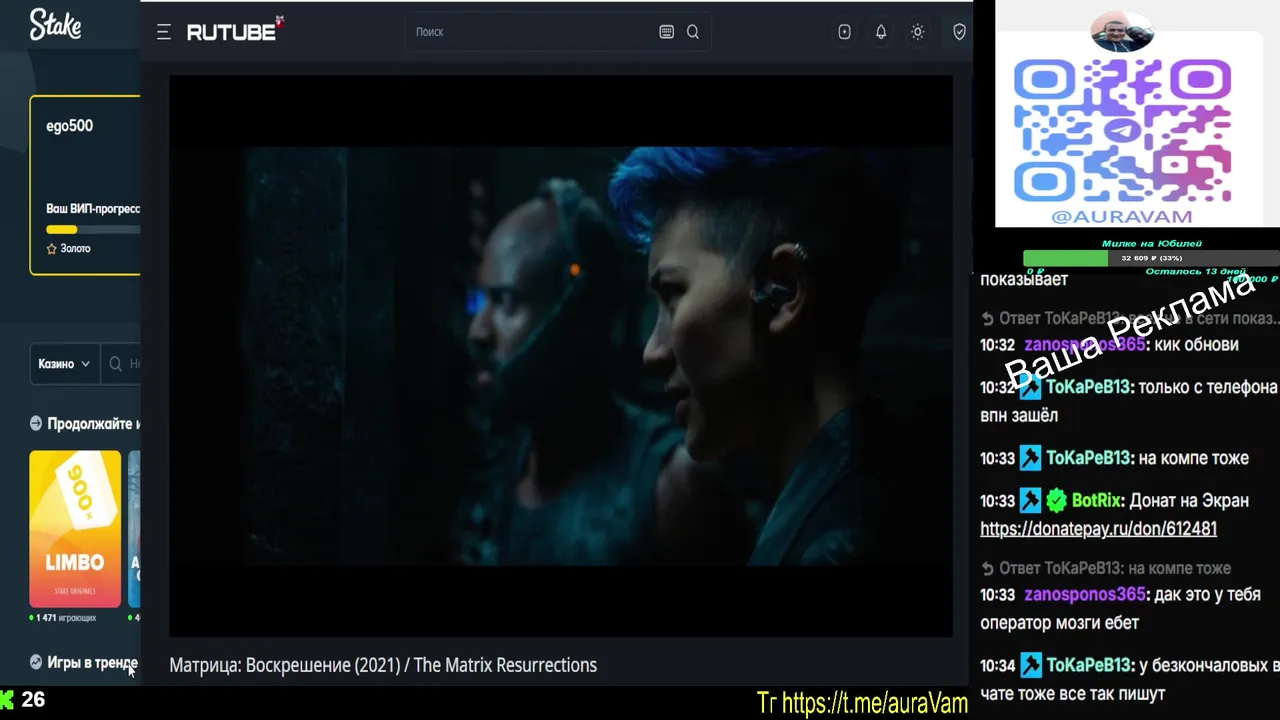Expand the Казино dropdown on Stake

tap(65, 364)
